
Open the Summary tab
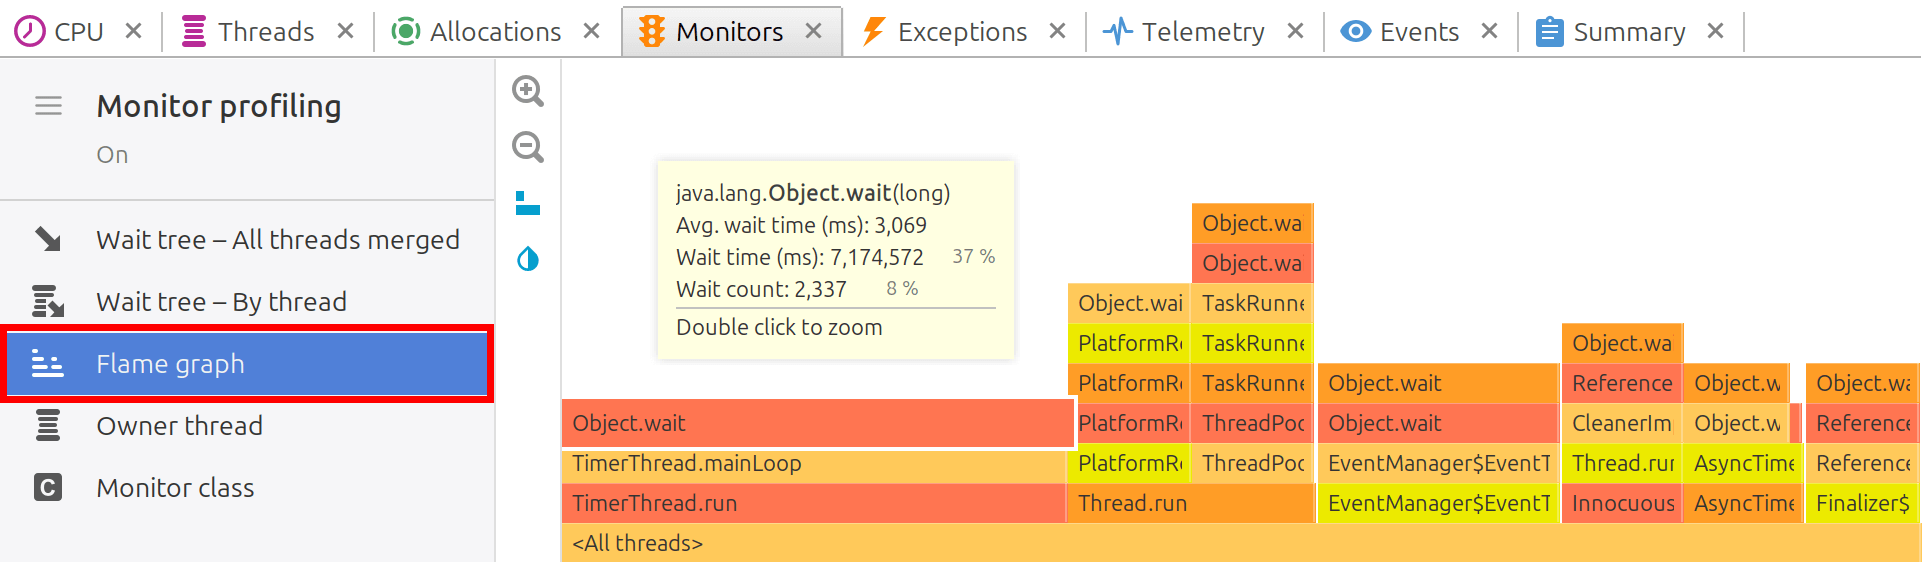click(x=1628, y=32)
